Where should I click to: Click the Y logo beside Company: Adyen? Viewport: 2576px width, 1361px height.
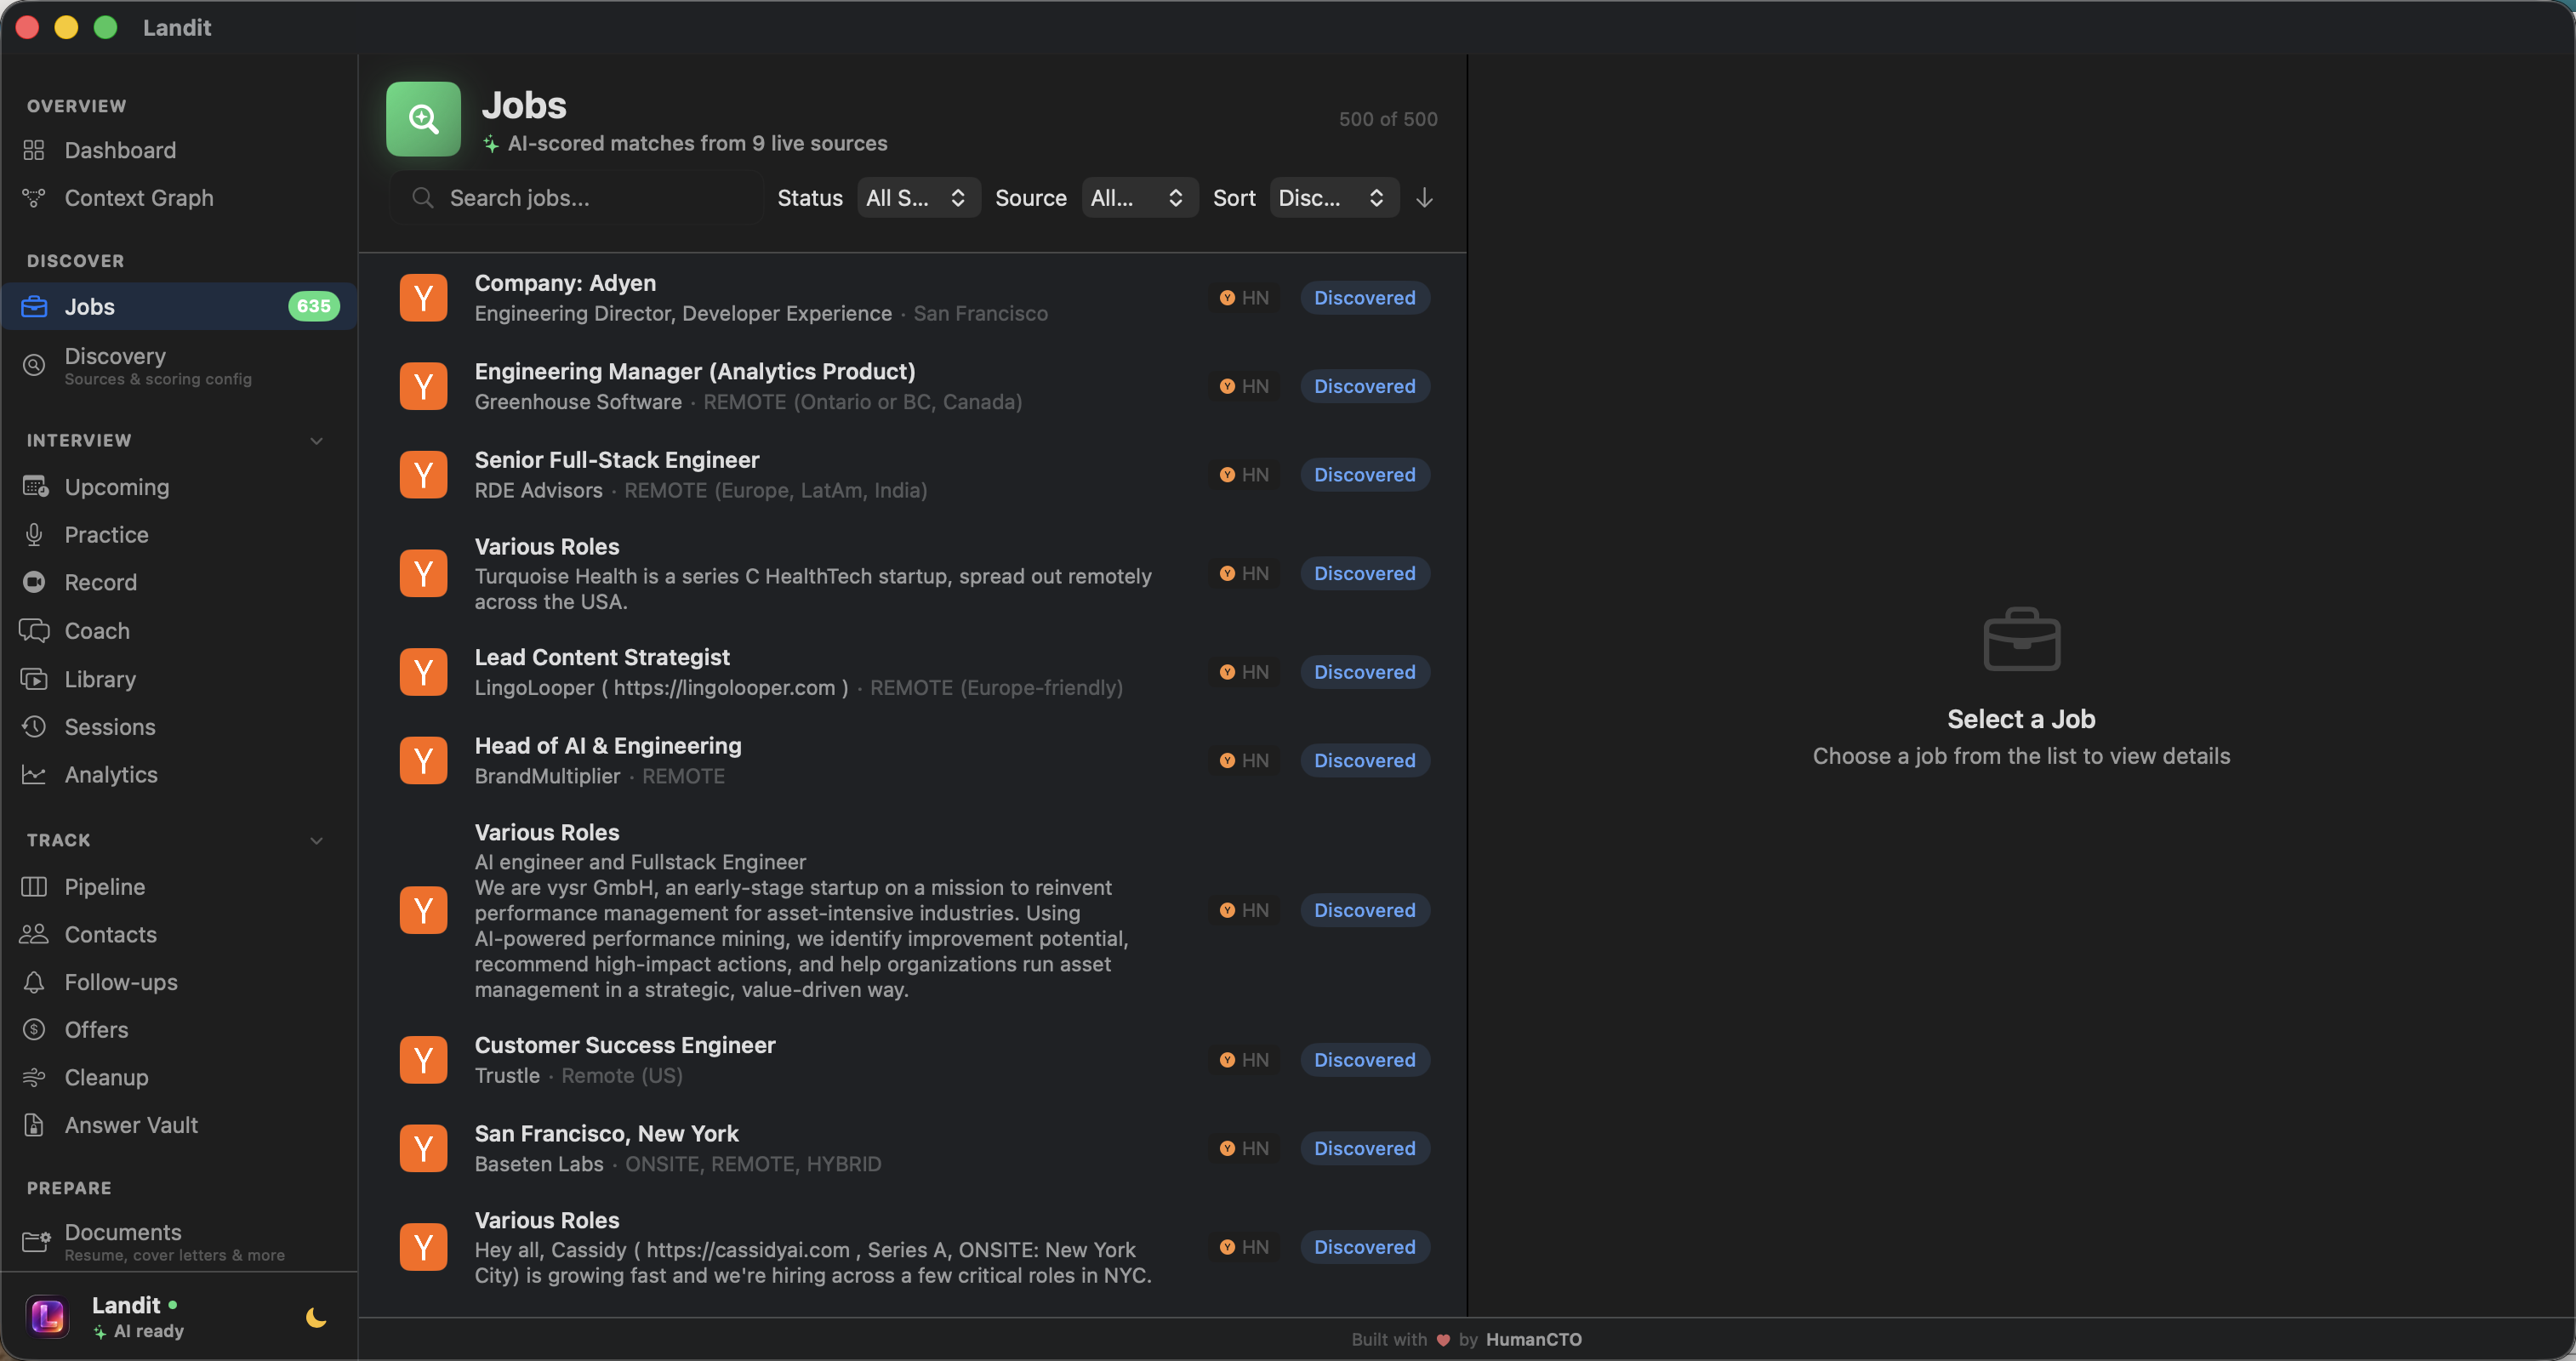coord(423,298)
